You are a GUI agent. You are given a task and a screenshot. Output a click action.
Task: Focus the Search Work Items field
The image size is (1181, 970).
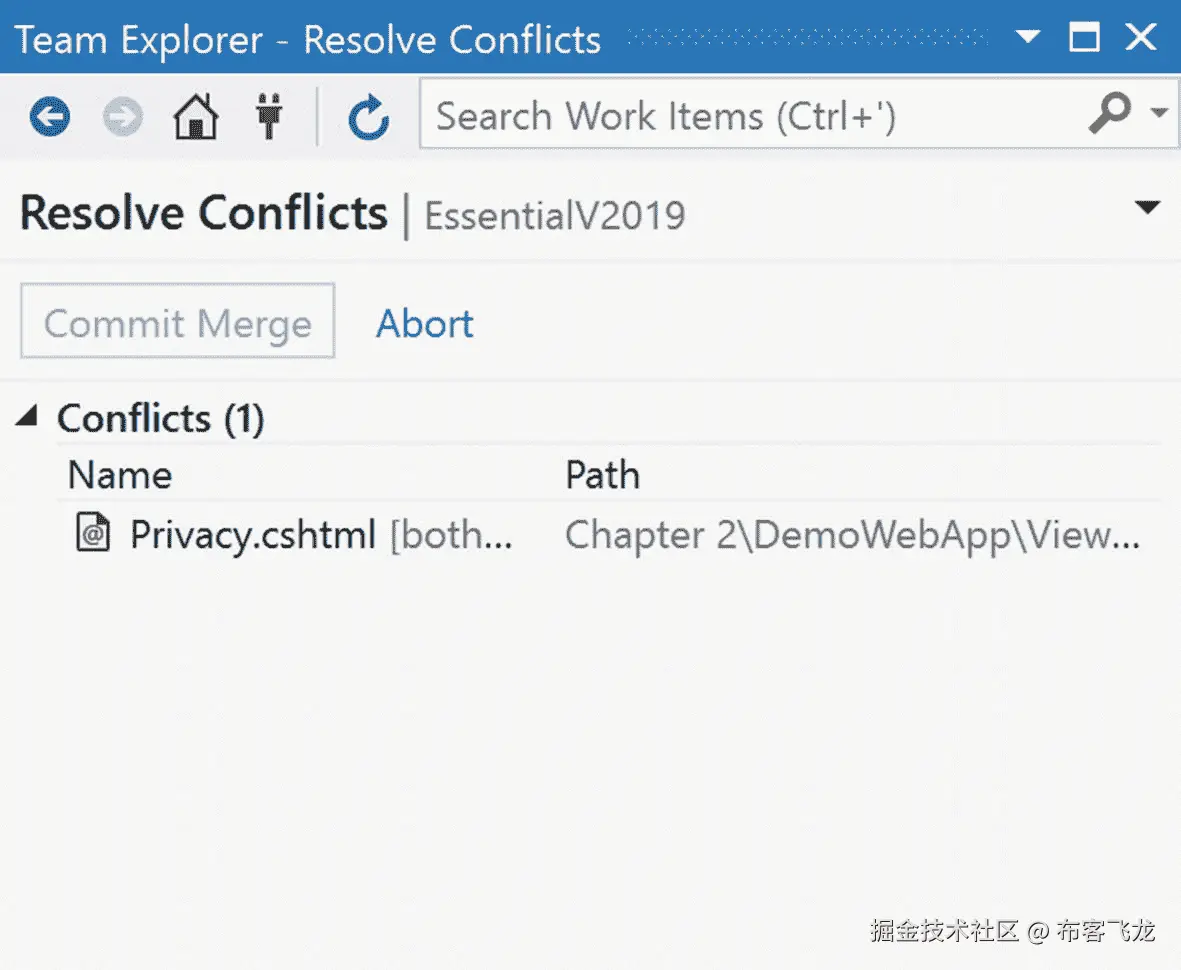pos(750,116)
